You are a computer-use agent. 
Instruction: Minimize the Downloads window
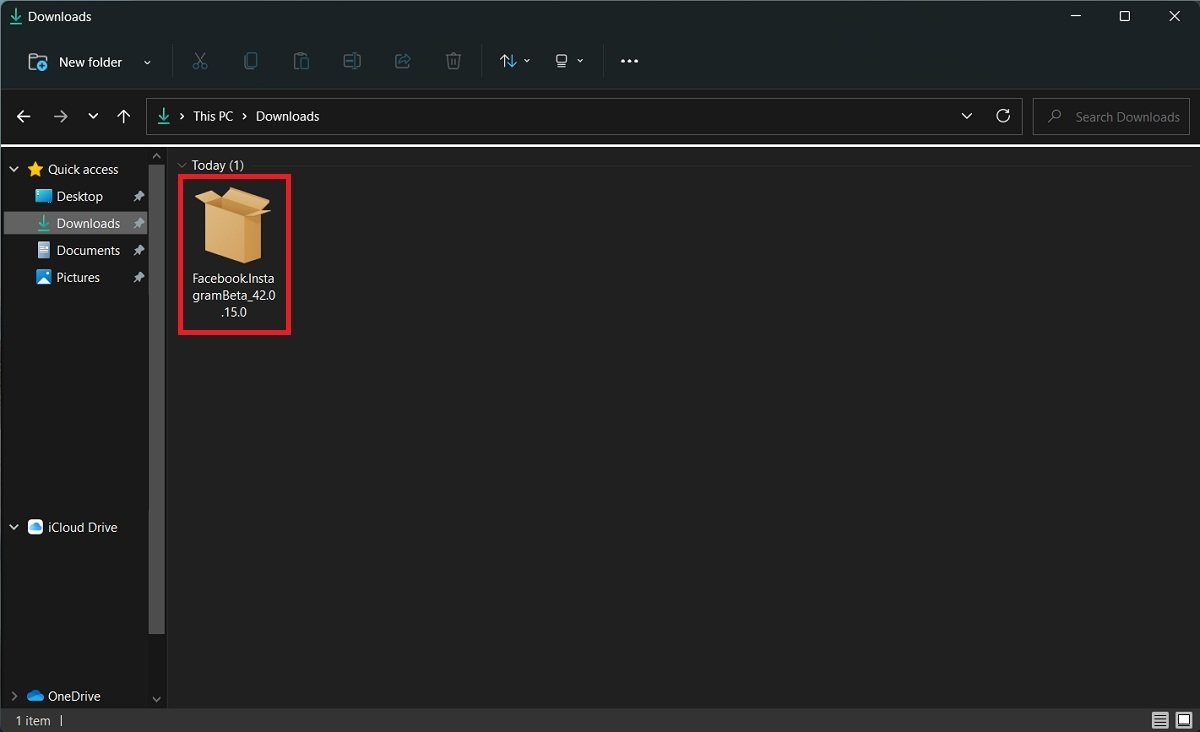coord(1076,16)
